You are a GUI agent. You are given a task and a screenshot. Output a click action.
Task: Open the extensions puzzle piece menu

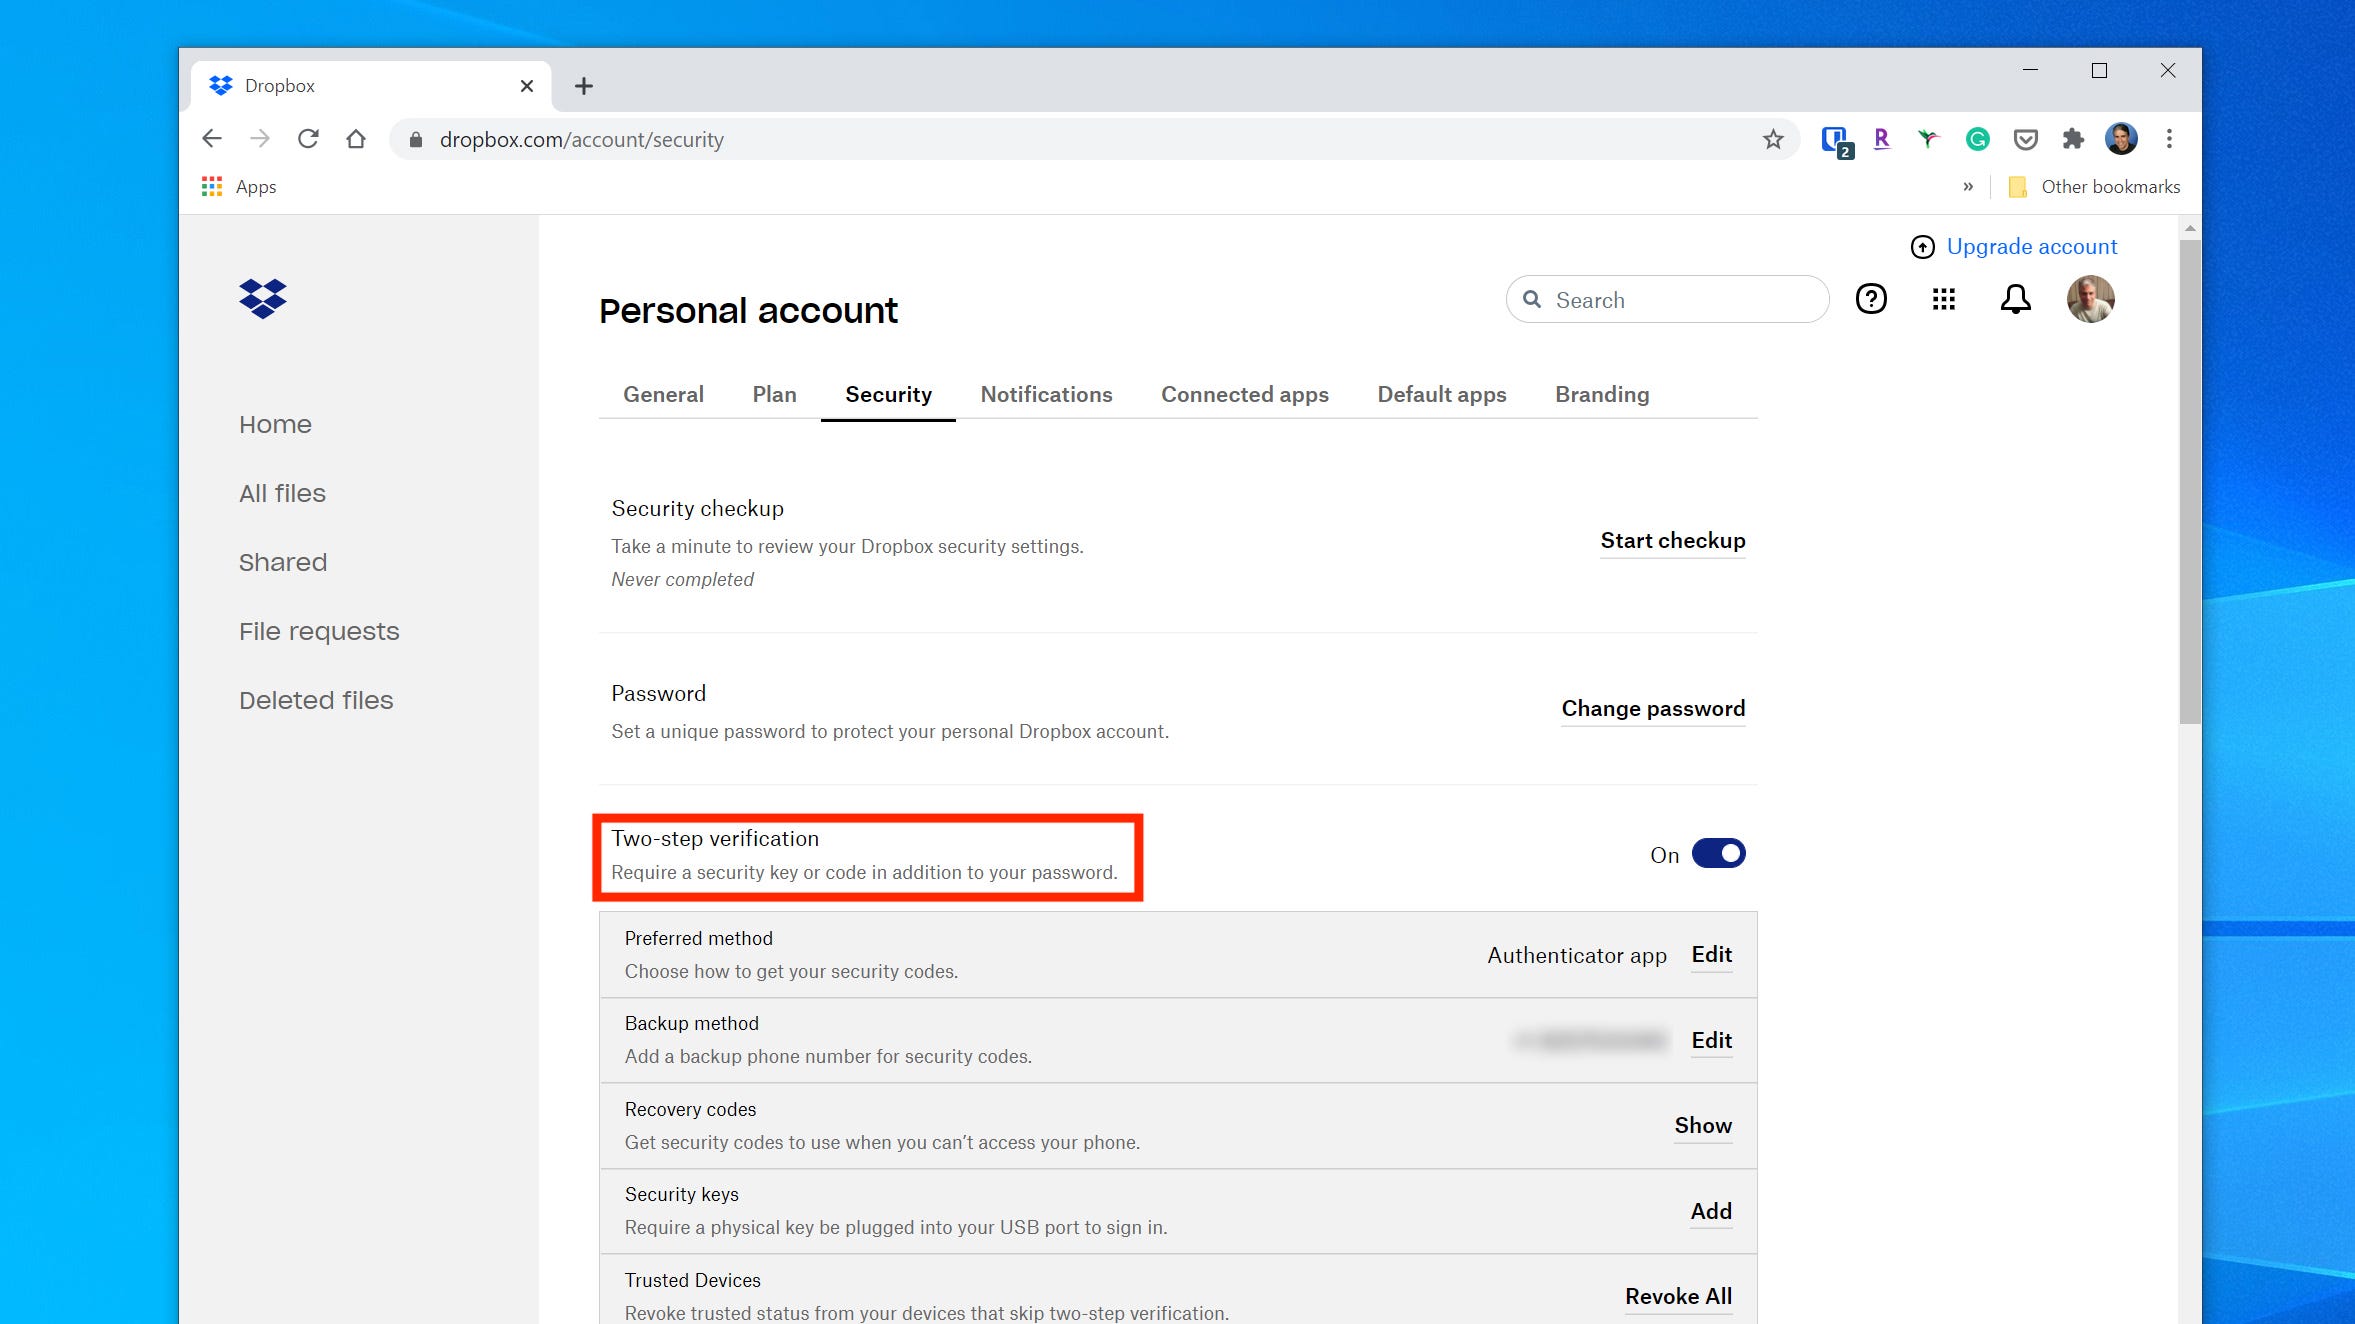click(x=2073, y=139)
